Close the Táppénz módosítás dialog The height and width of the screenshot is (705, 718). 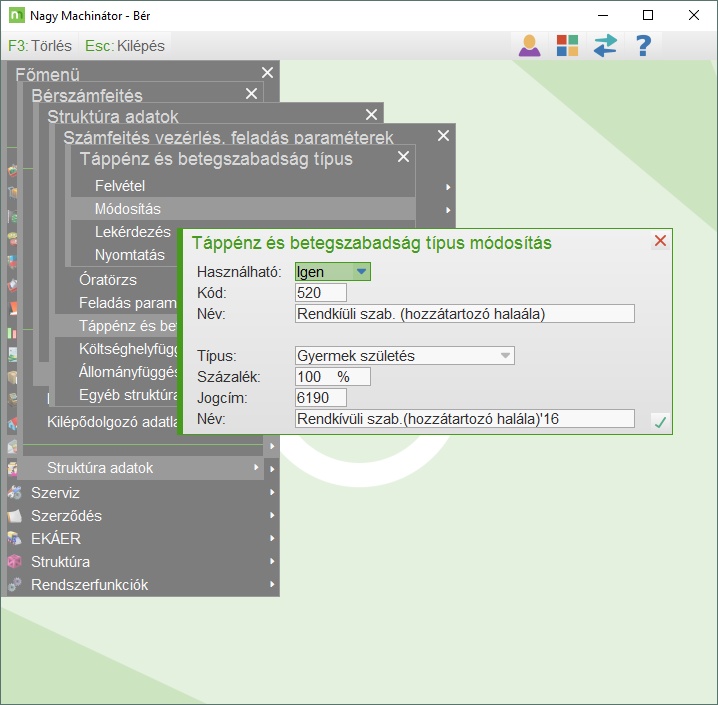[x=660, y=241]
